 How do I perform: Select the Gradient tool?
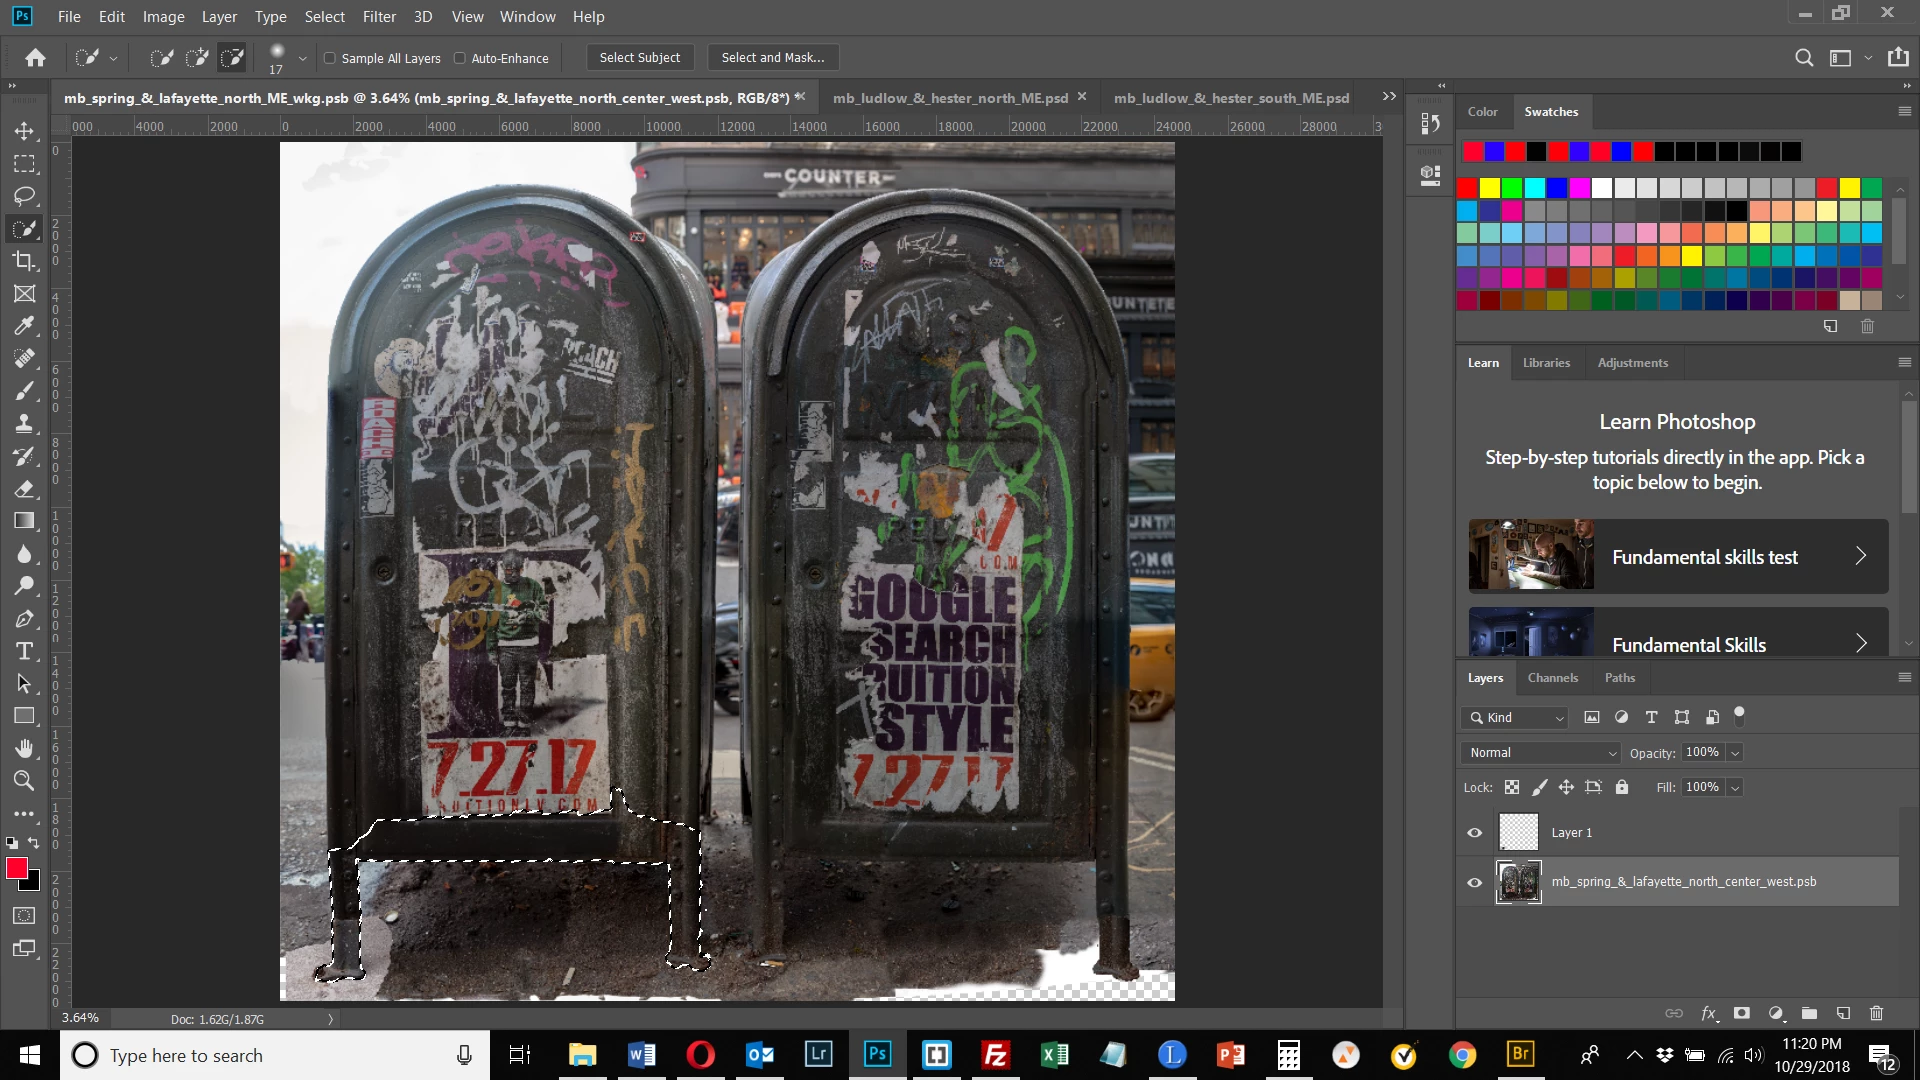point(24,521)
